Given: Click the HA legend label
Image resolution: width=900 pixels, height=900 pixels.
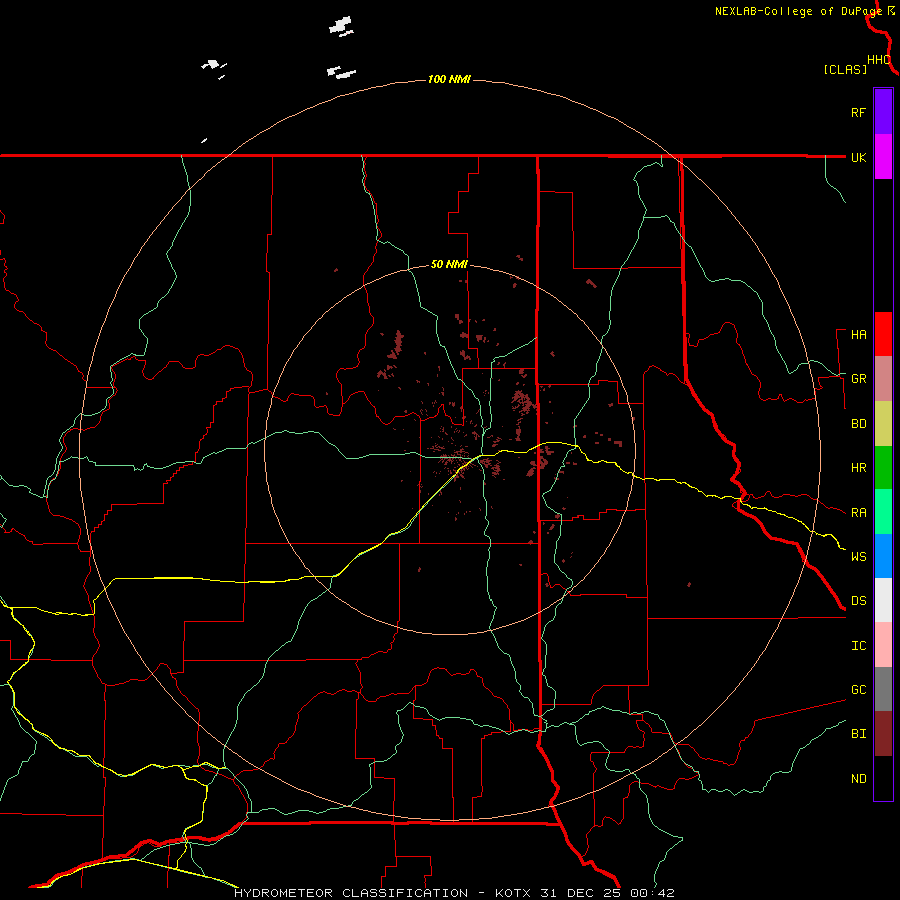Looking at the screenshot, I should pyautogui.click(x=858, y=335).
